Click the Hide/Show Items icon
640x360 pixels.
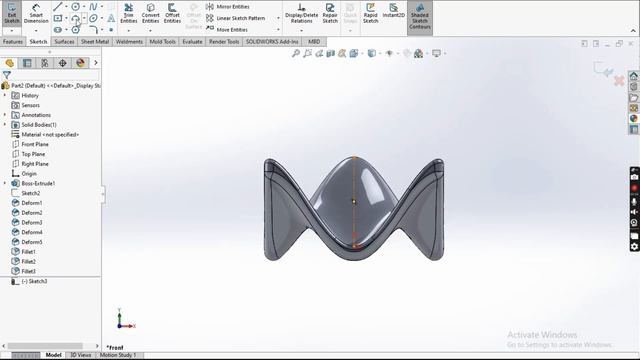389,53
